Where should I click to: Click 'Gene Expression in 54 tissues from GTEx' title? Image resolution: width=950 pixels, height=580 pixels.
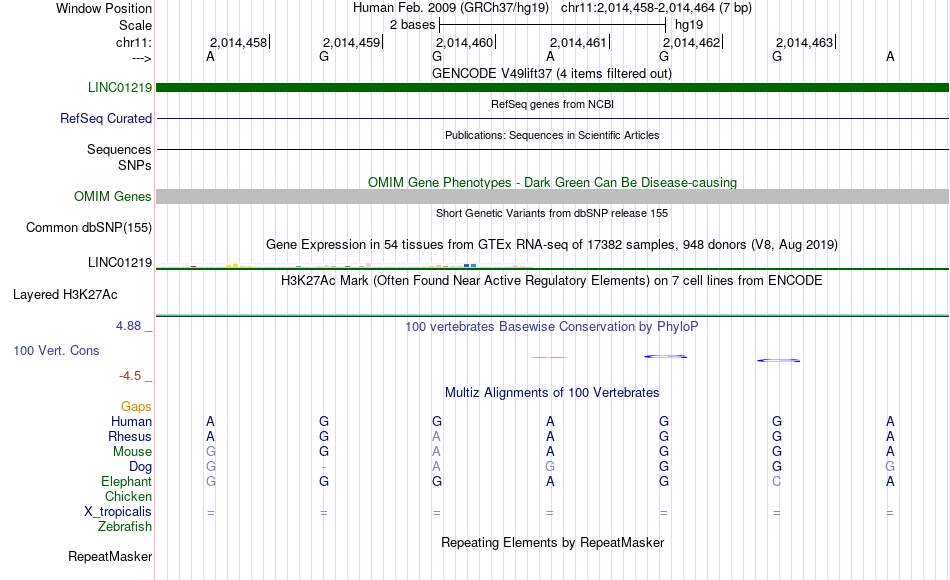pos(552,244)
